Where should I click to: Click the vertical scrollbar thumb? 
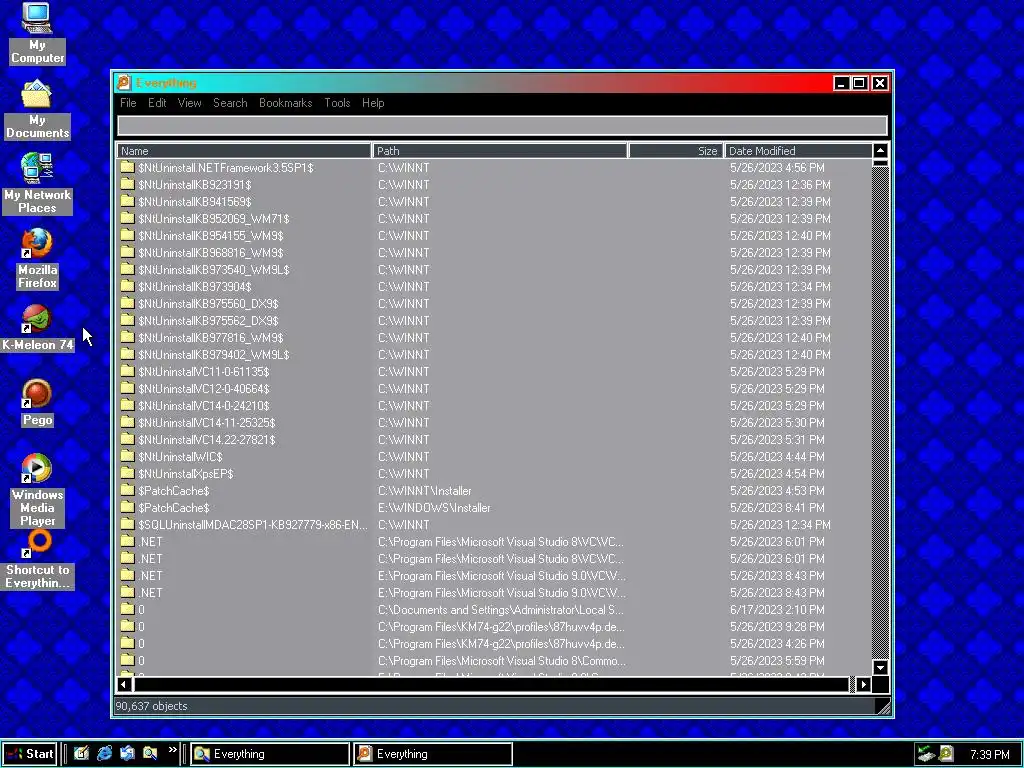(x=880, y=163)
